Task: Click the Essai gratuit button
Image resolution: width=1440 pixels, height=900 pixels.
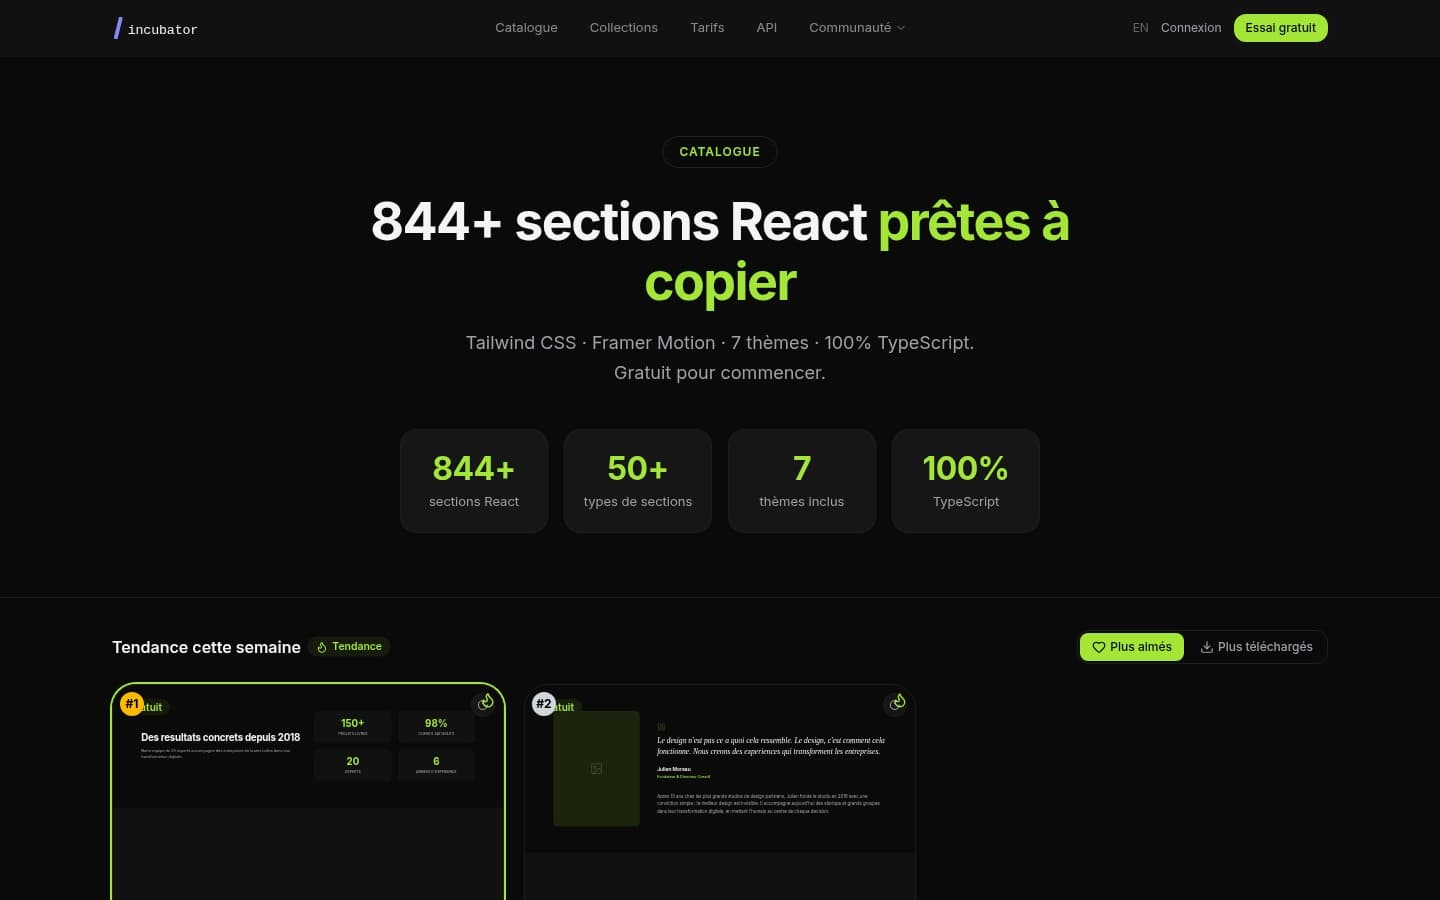Action: click(1280, 28)
